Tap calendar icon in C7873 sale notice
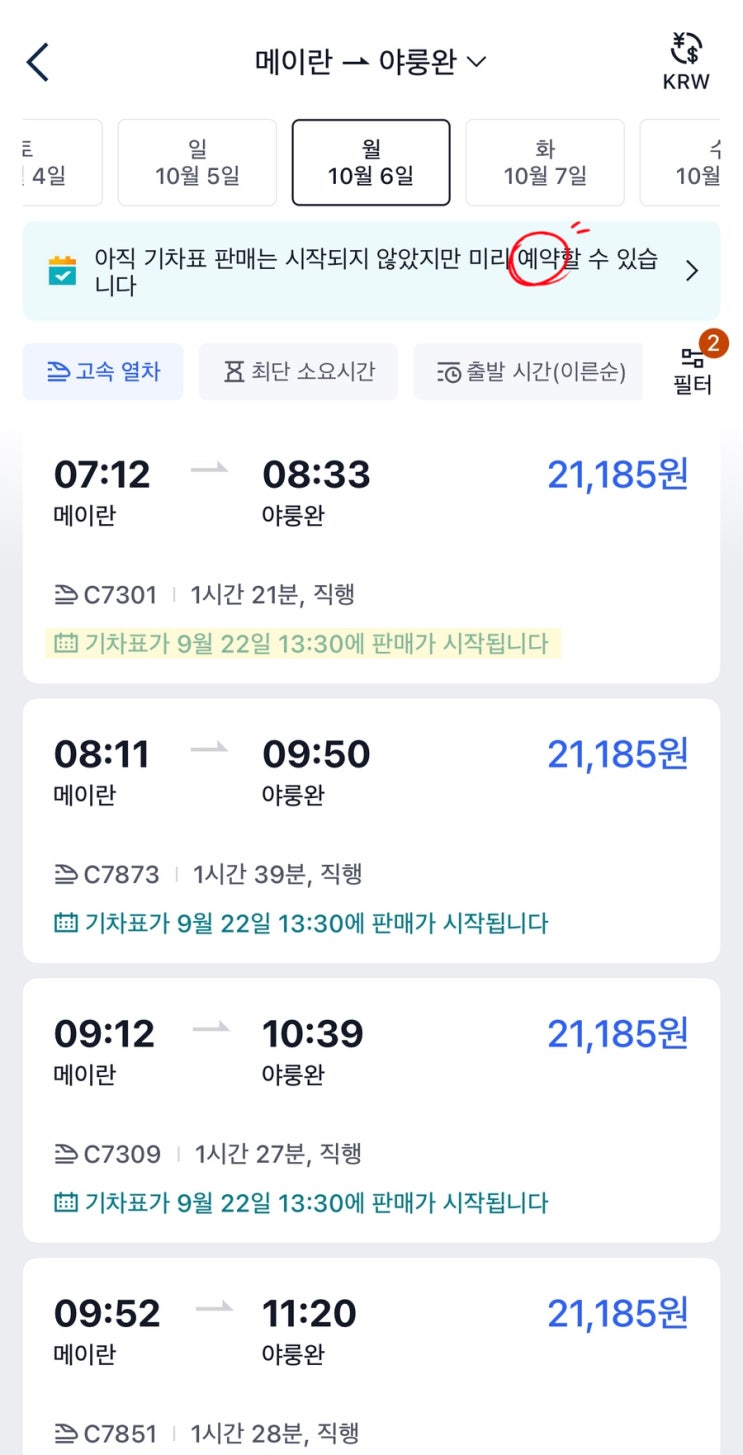Image resolution: width=743 pixels, height=1455 pixels. click(x=65, y=922)
